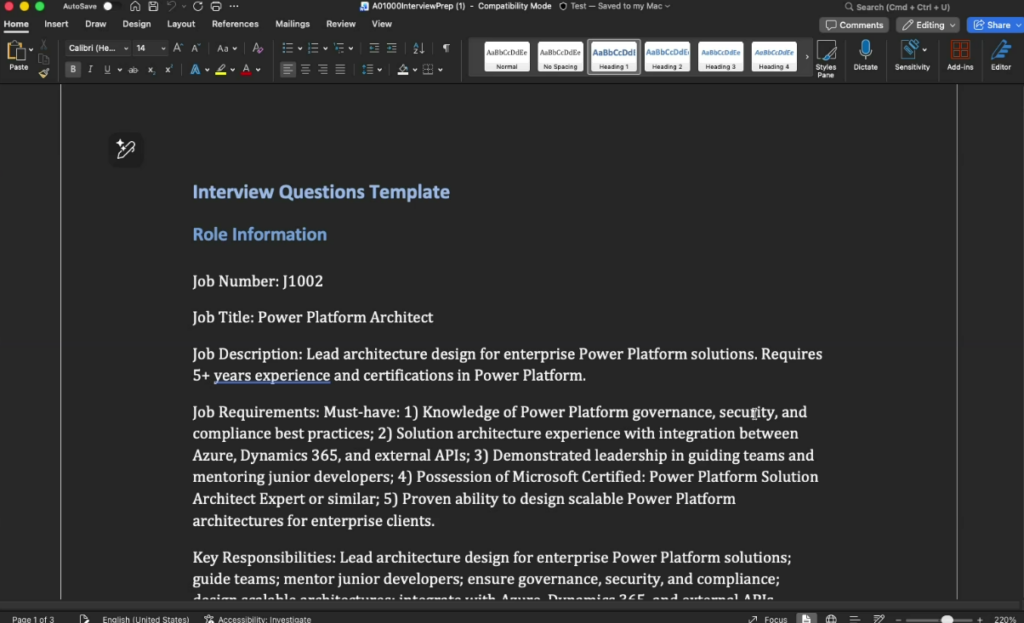
Task: Toggle the AutoSave switch
Action: (110, 6)
